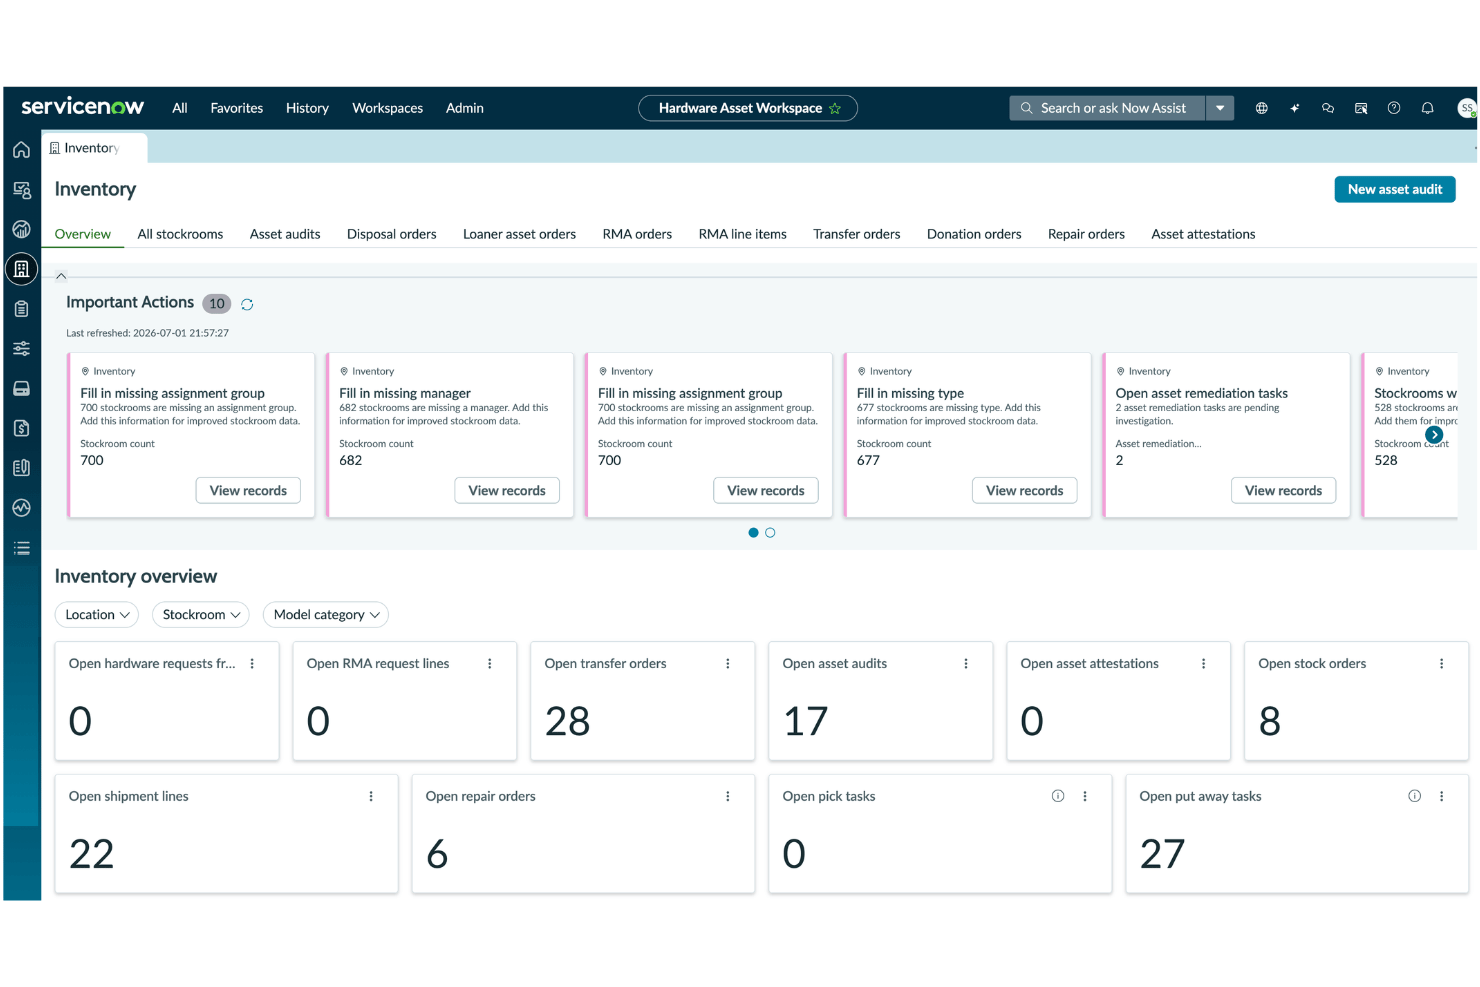The width and height of the screenshot is (1480, 987).
Task: Expand the Stockroom filter dropdown
Action: [201, 615]
